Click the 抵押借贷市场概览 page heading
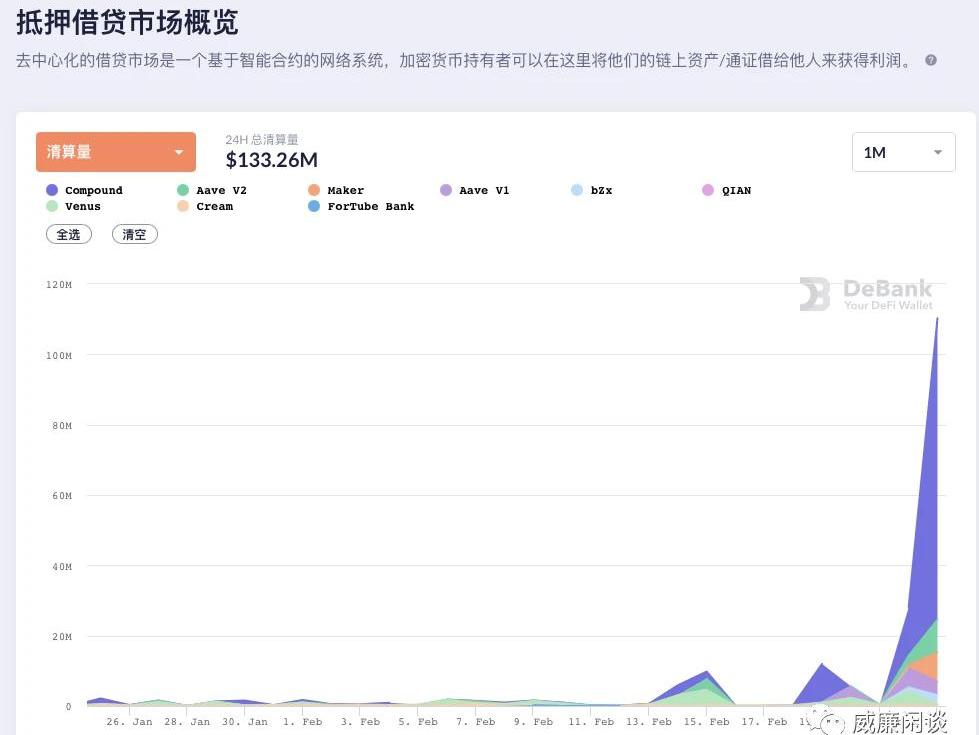 [127, 21]
